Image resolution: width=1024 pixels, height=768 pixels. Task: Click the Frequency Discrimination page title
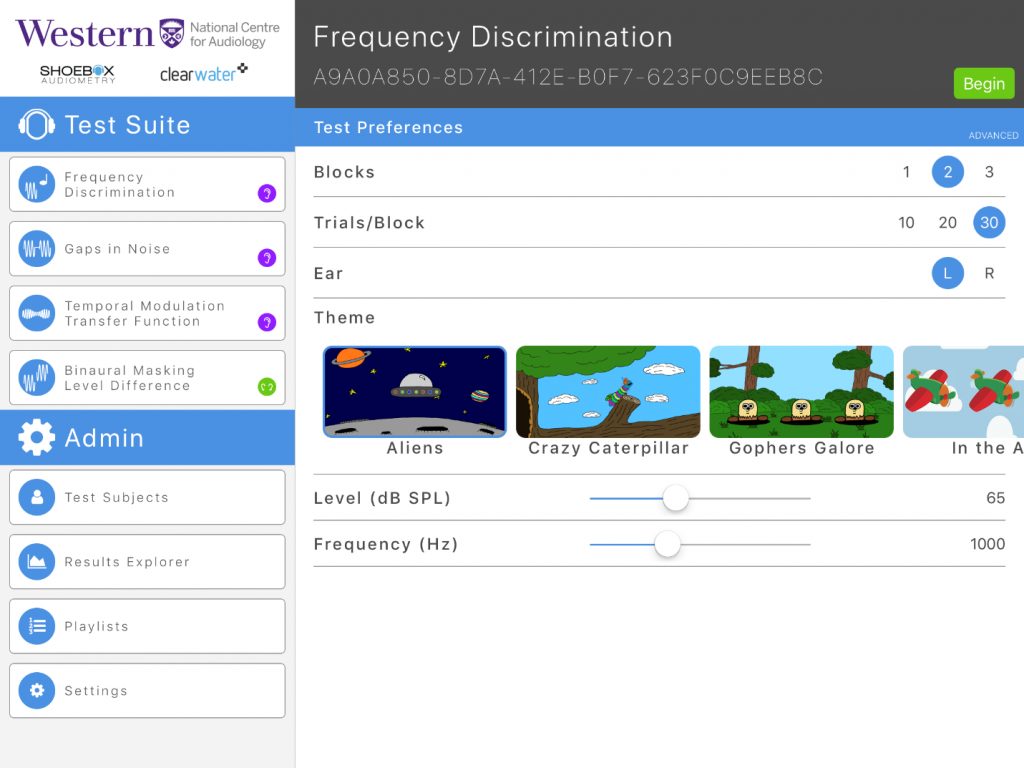pos(493,37)
